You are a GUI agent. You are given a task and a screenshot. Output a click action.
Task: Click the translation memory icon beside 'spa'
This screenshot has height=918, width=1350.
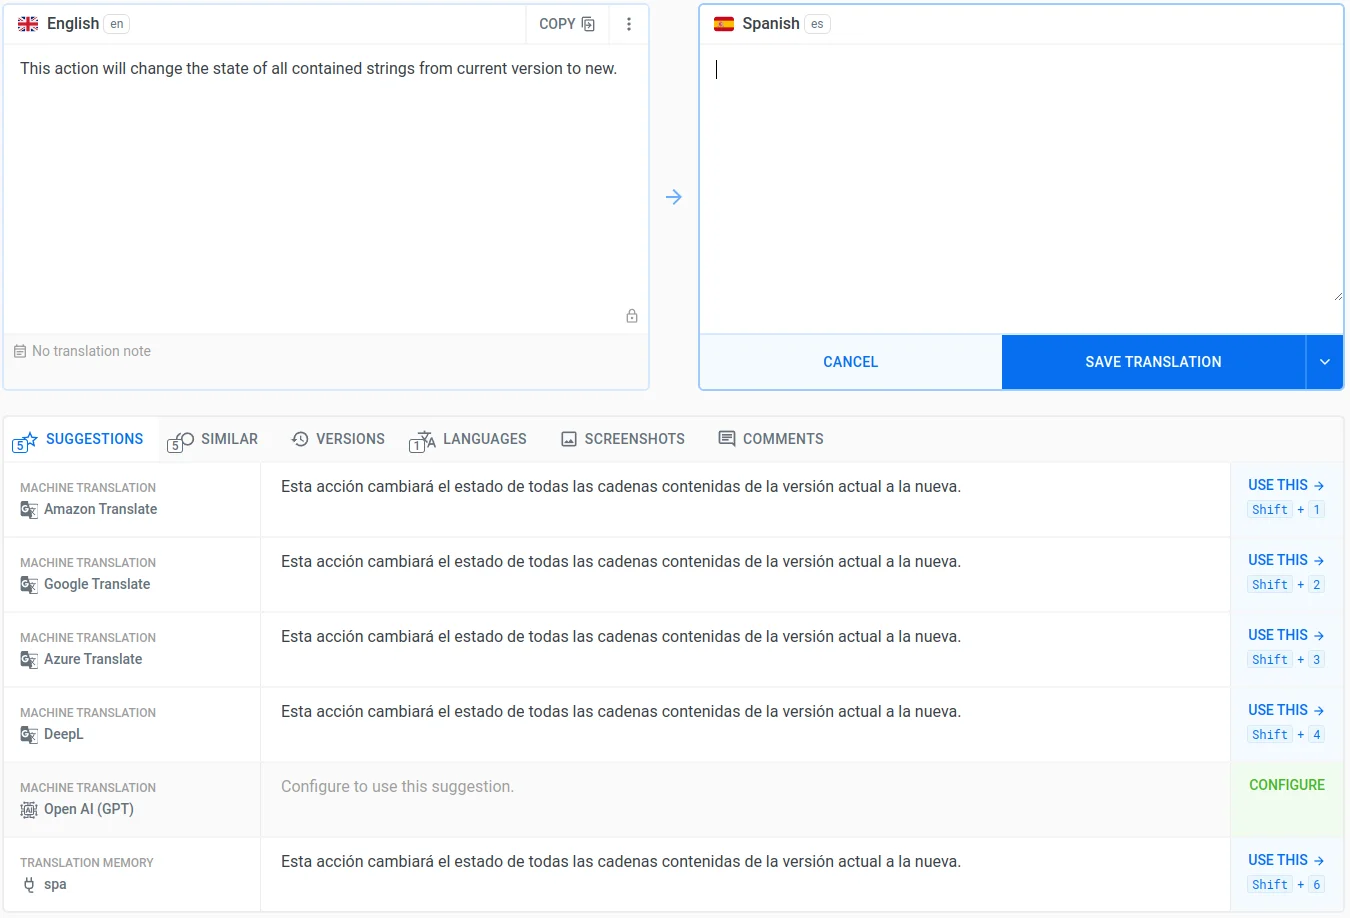point(28,884)
